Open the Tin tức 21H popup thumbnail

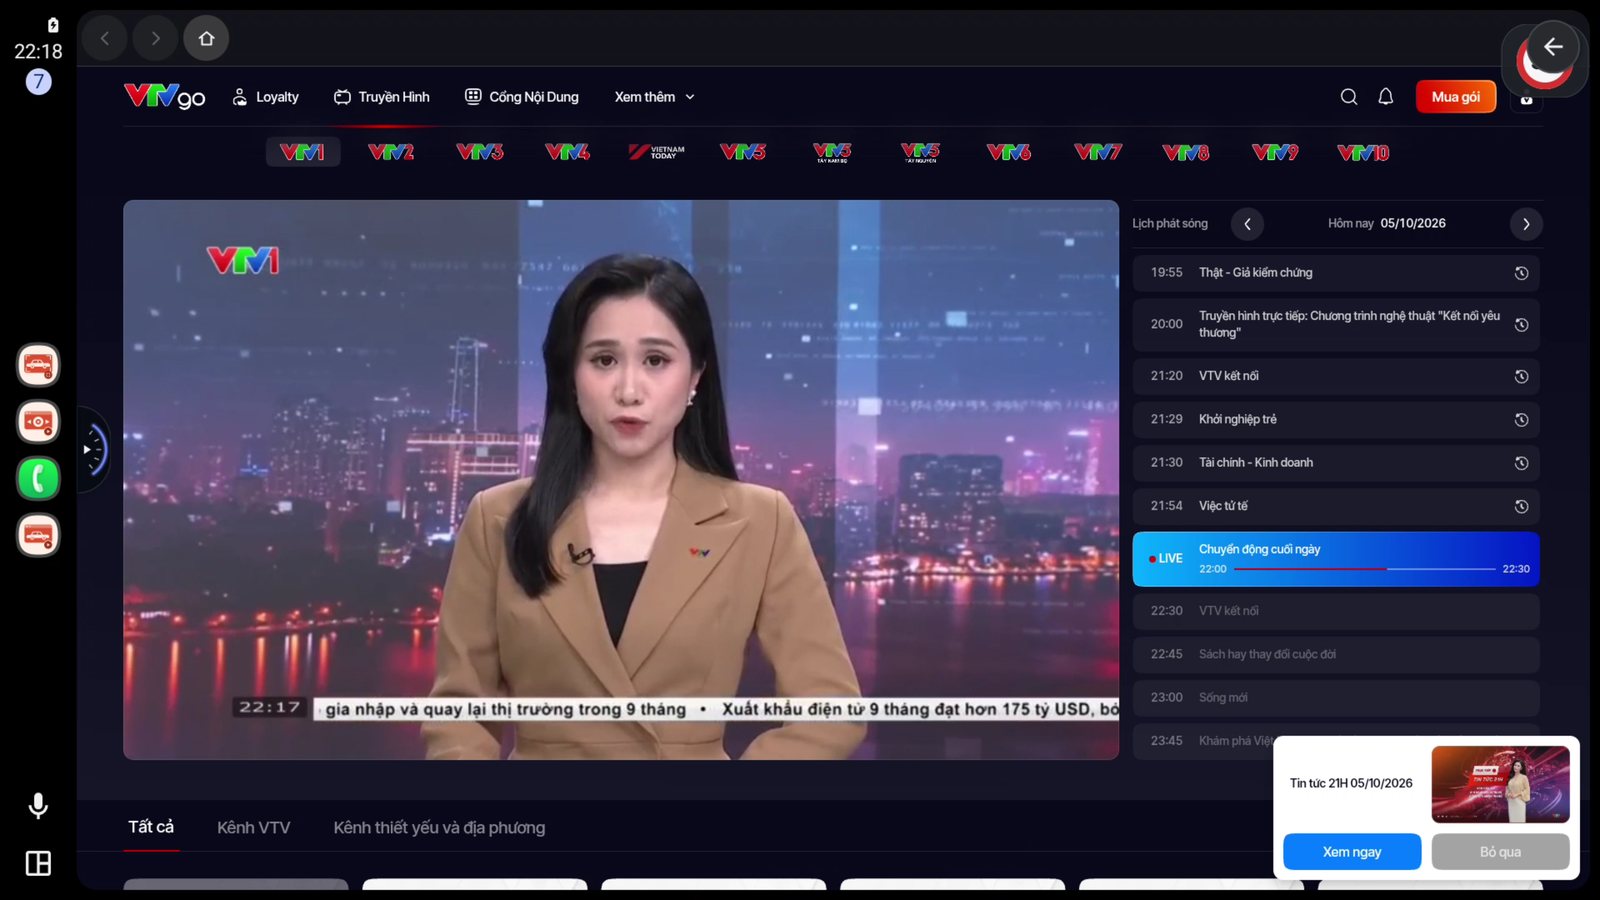click(1500, 784)
